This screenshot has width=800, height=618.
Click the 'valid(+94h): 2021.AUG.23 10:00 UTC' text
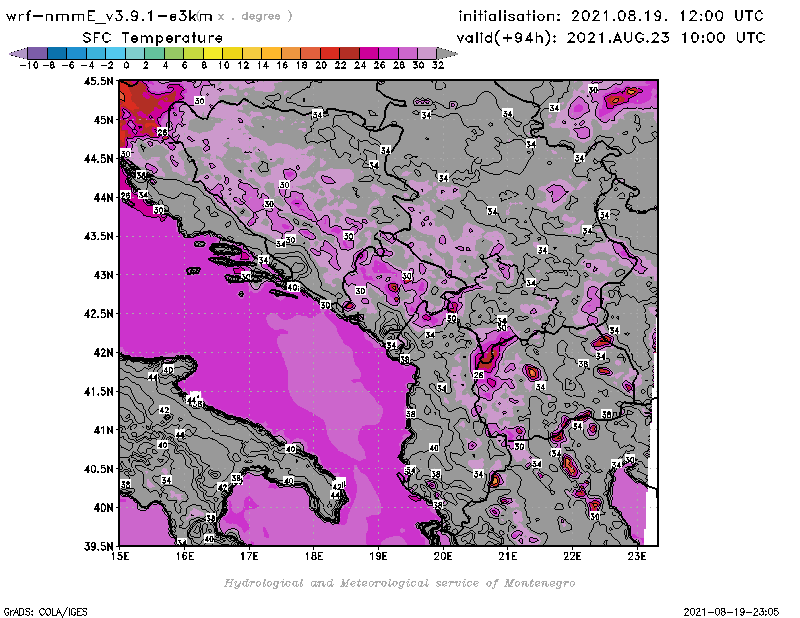[611, 38]
